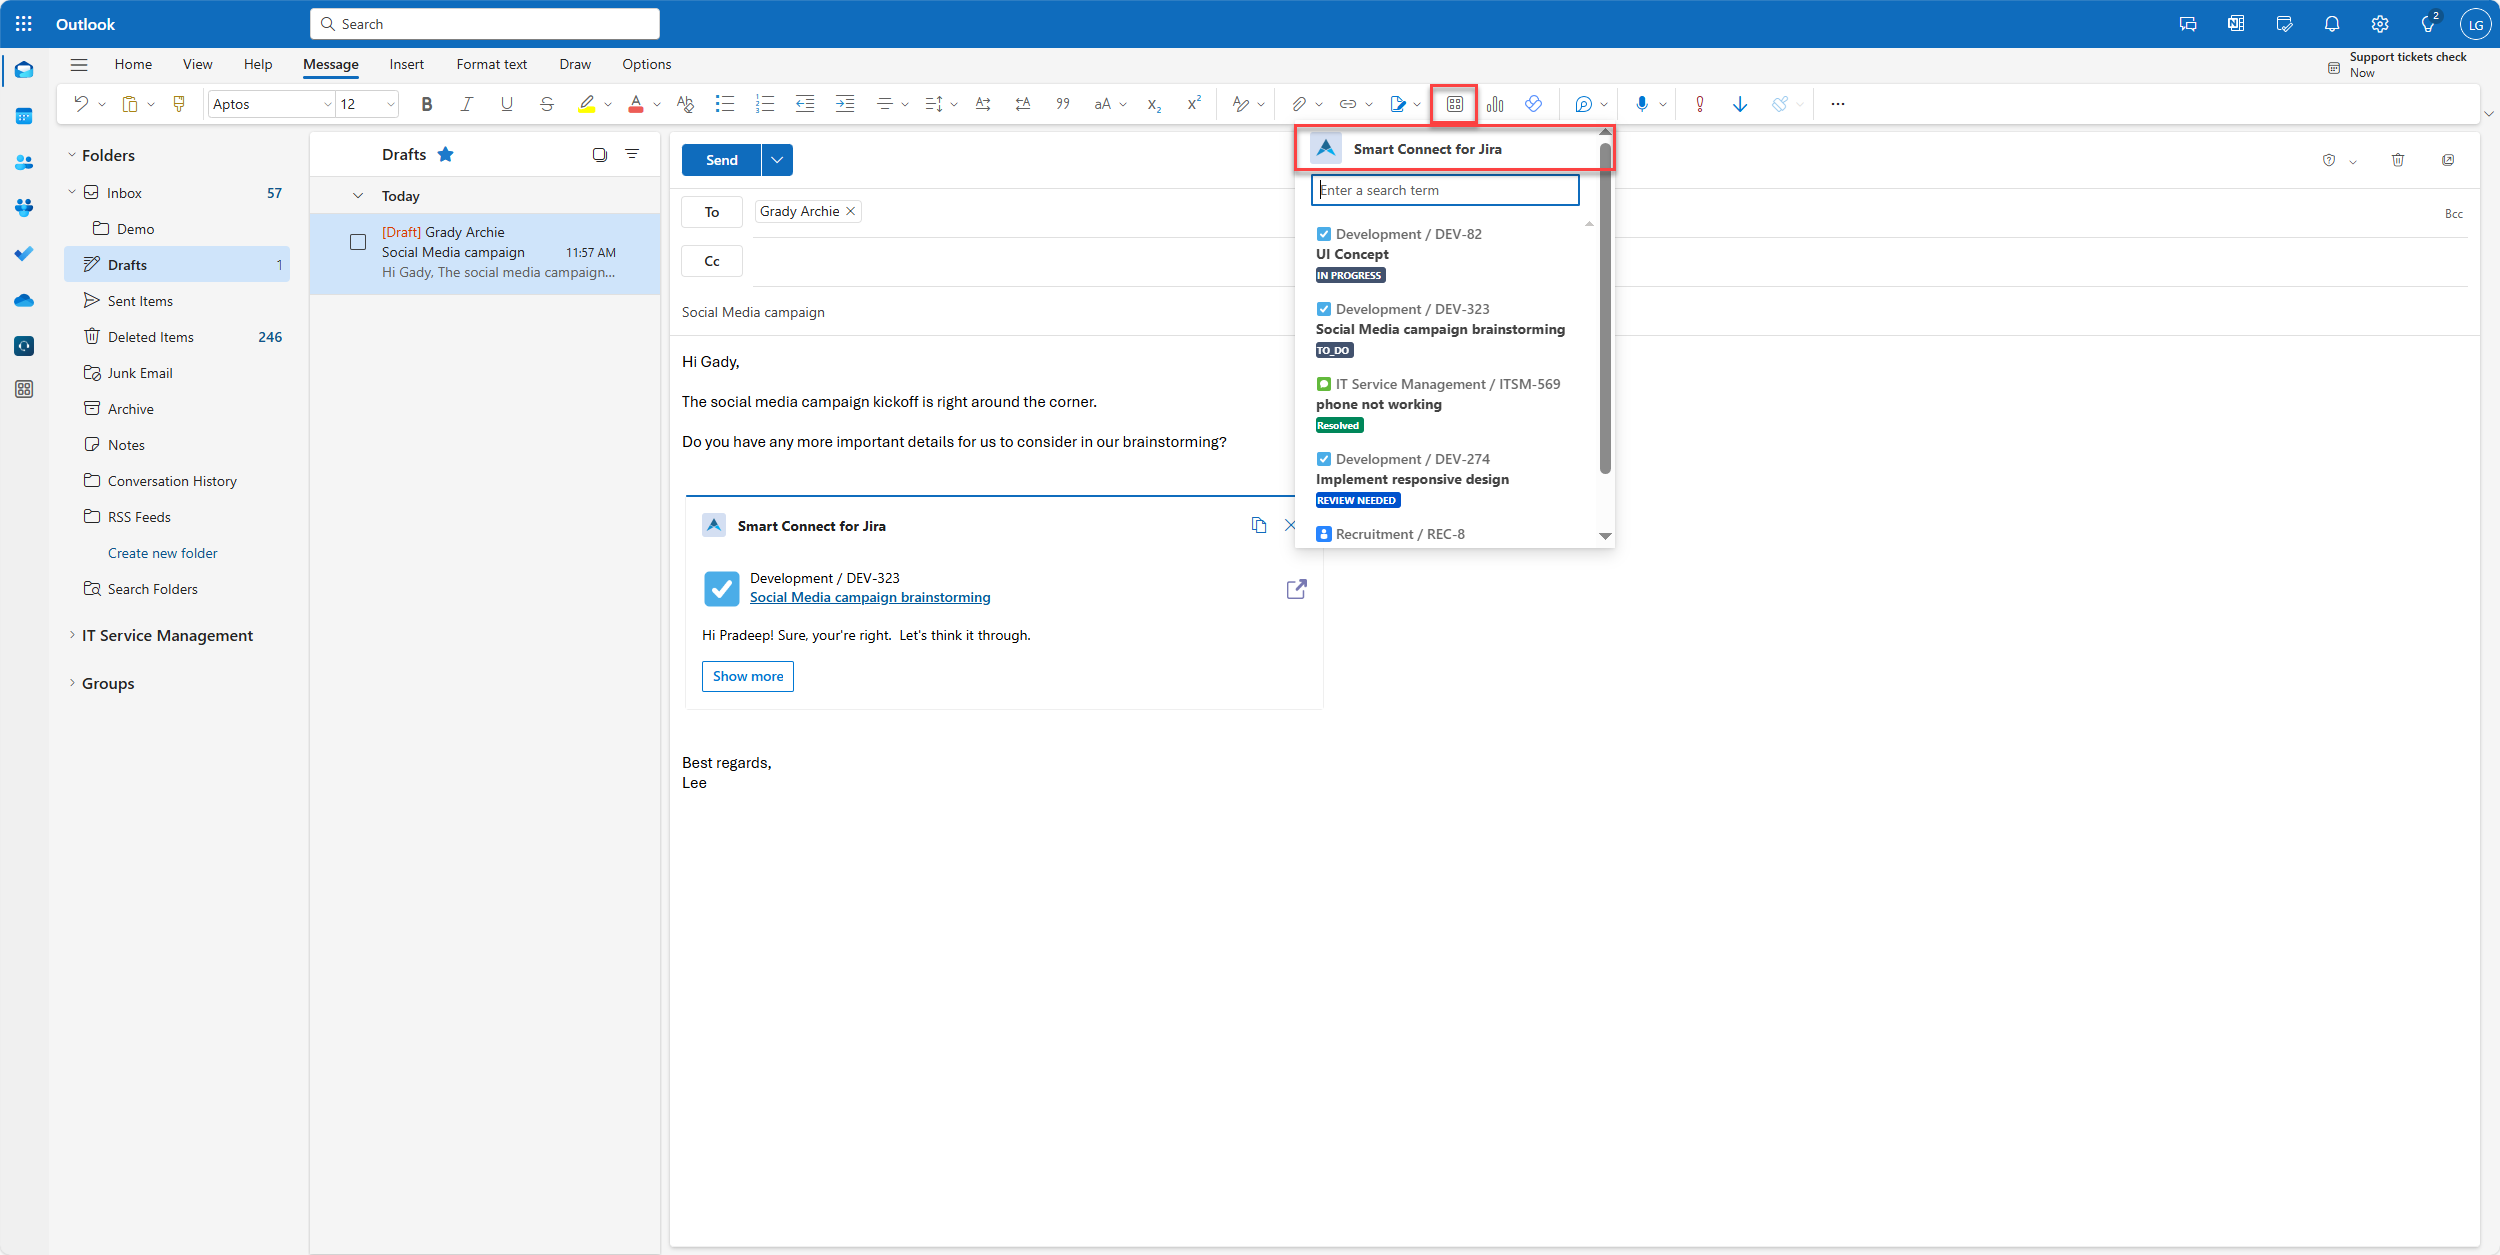
Task: Toggle Italic formatting
Action: pos(467,104)
